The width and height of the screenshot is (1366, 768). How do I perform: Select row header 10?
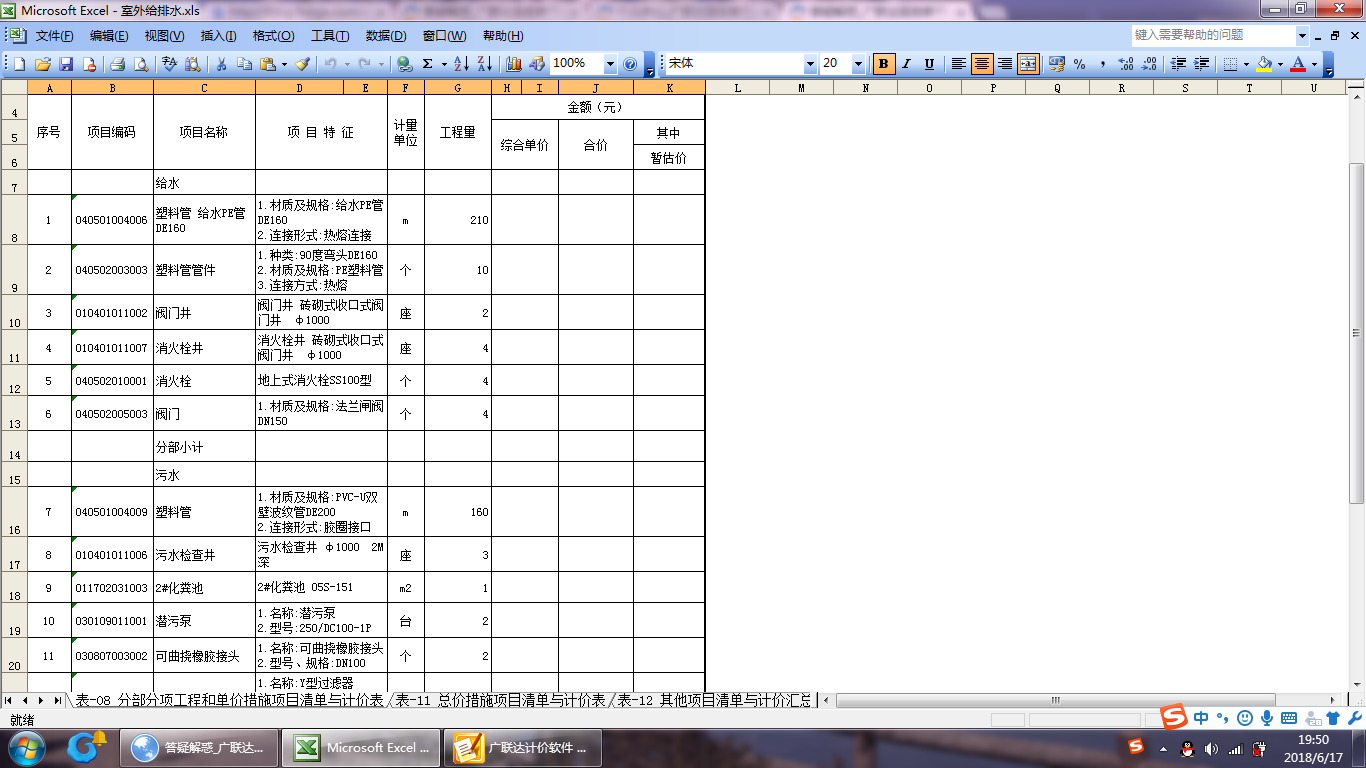pyautogui.click(x=14, y=313)
